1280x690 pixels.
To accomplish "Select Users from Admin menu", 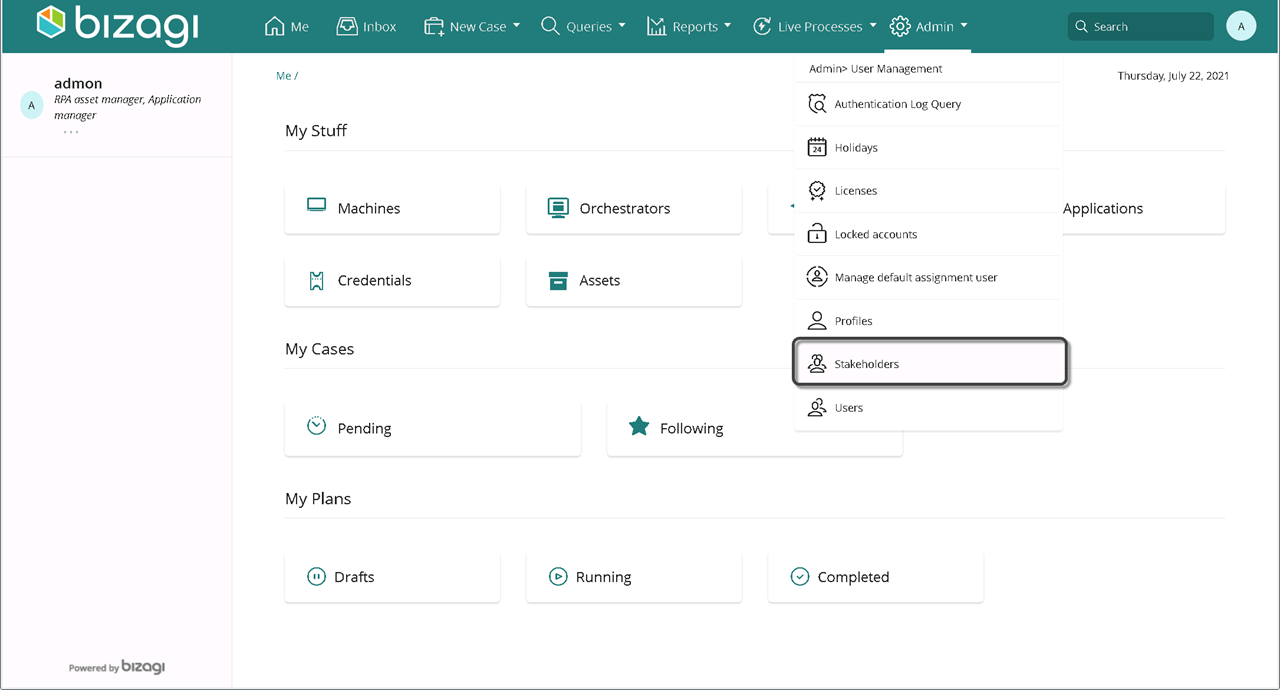I will pos(928,407).
